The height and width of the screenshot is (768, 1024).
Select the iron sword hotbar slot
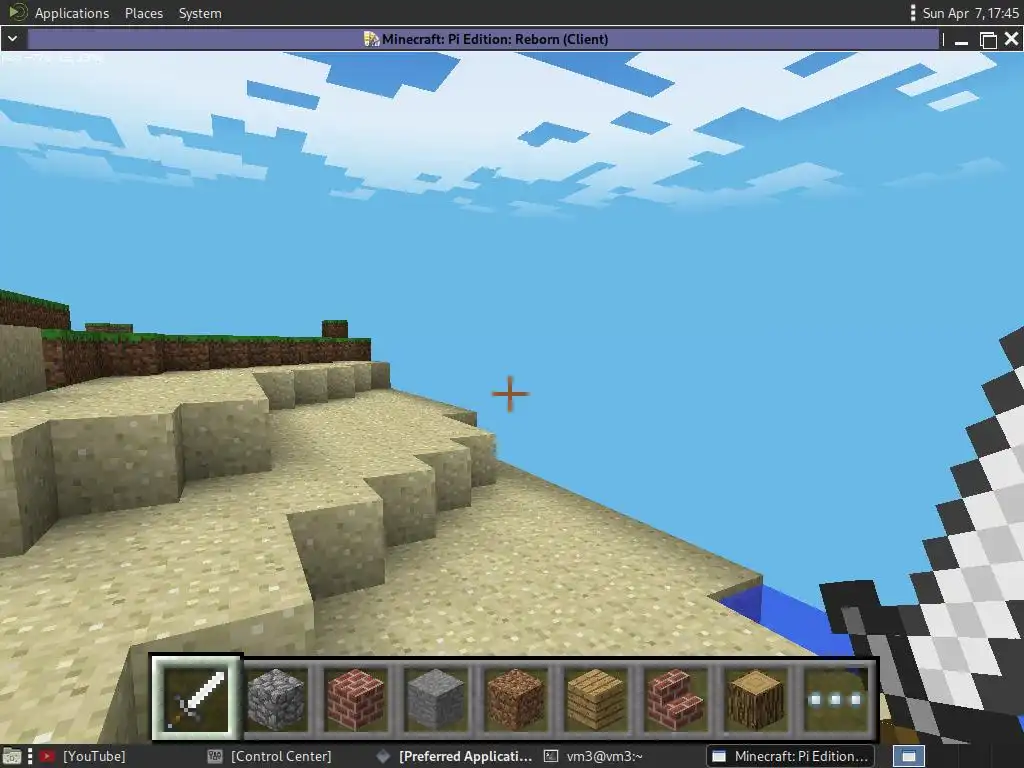coord(196,699)
